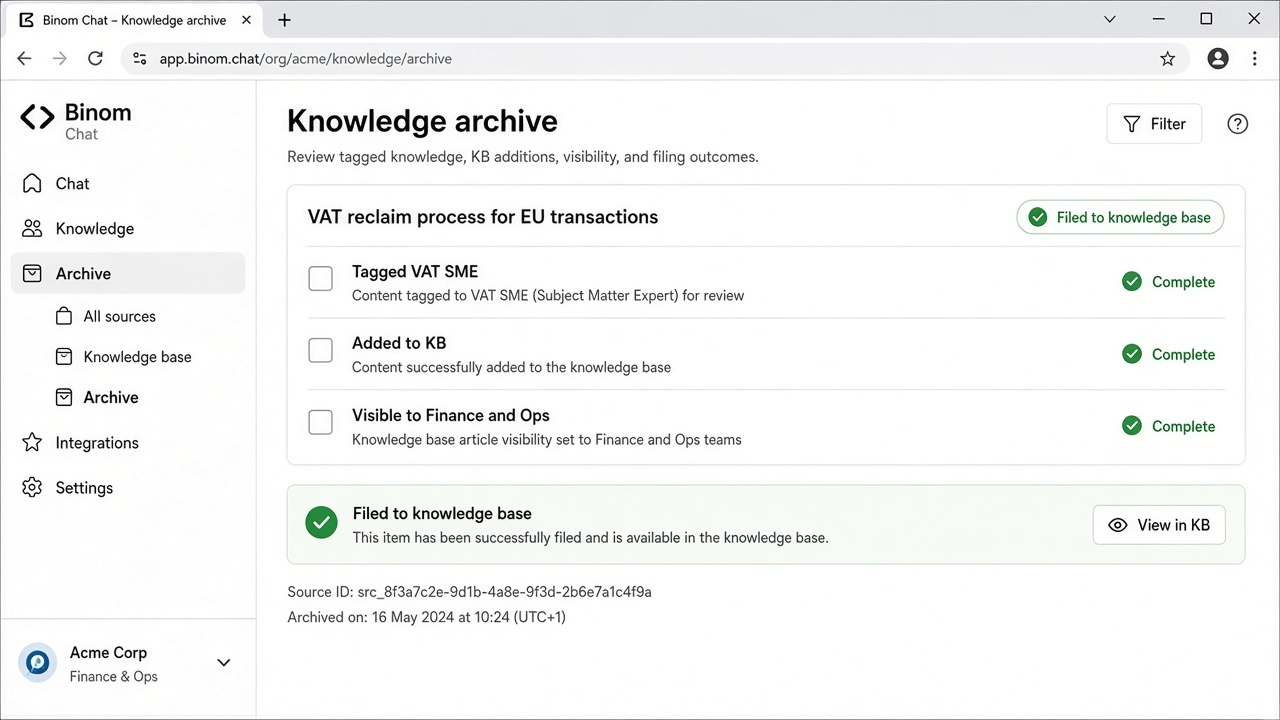Viewport: 1280px width, 720px height.
Task: Bookmark this page with the star icon
Action: [x=1167, y=59]
